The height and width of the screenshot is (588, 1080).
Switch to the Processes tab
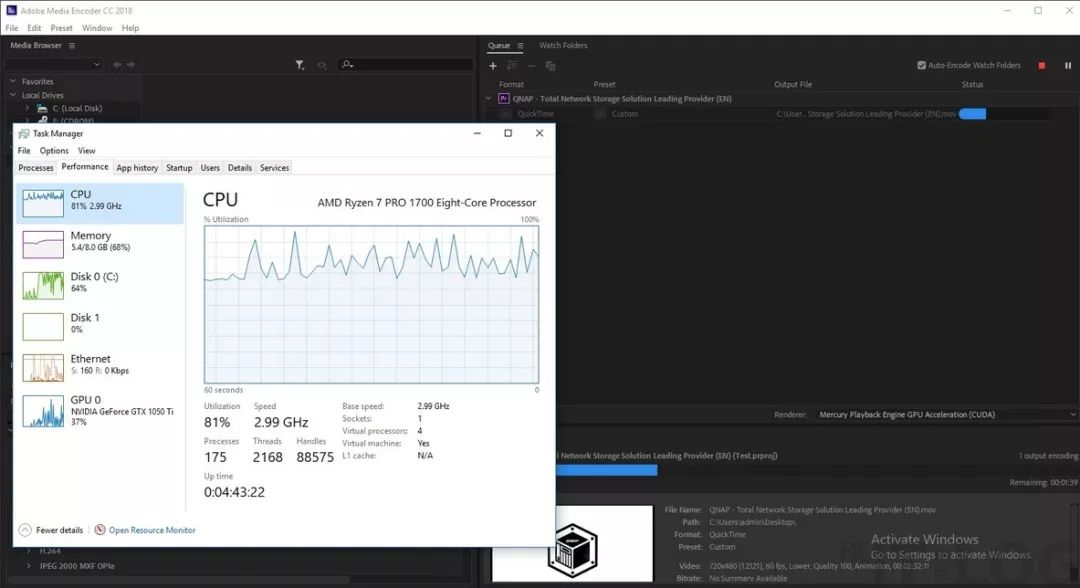coord(36,168)
